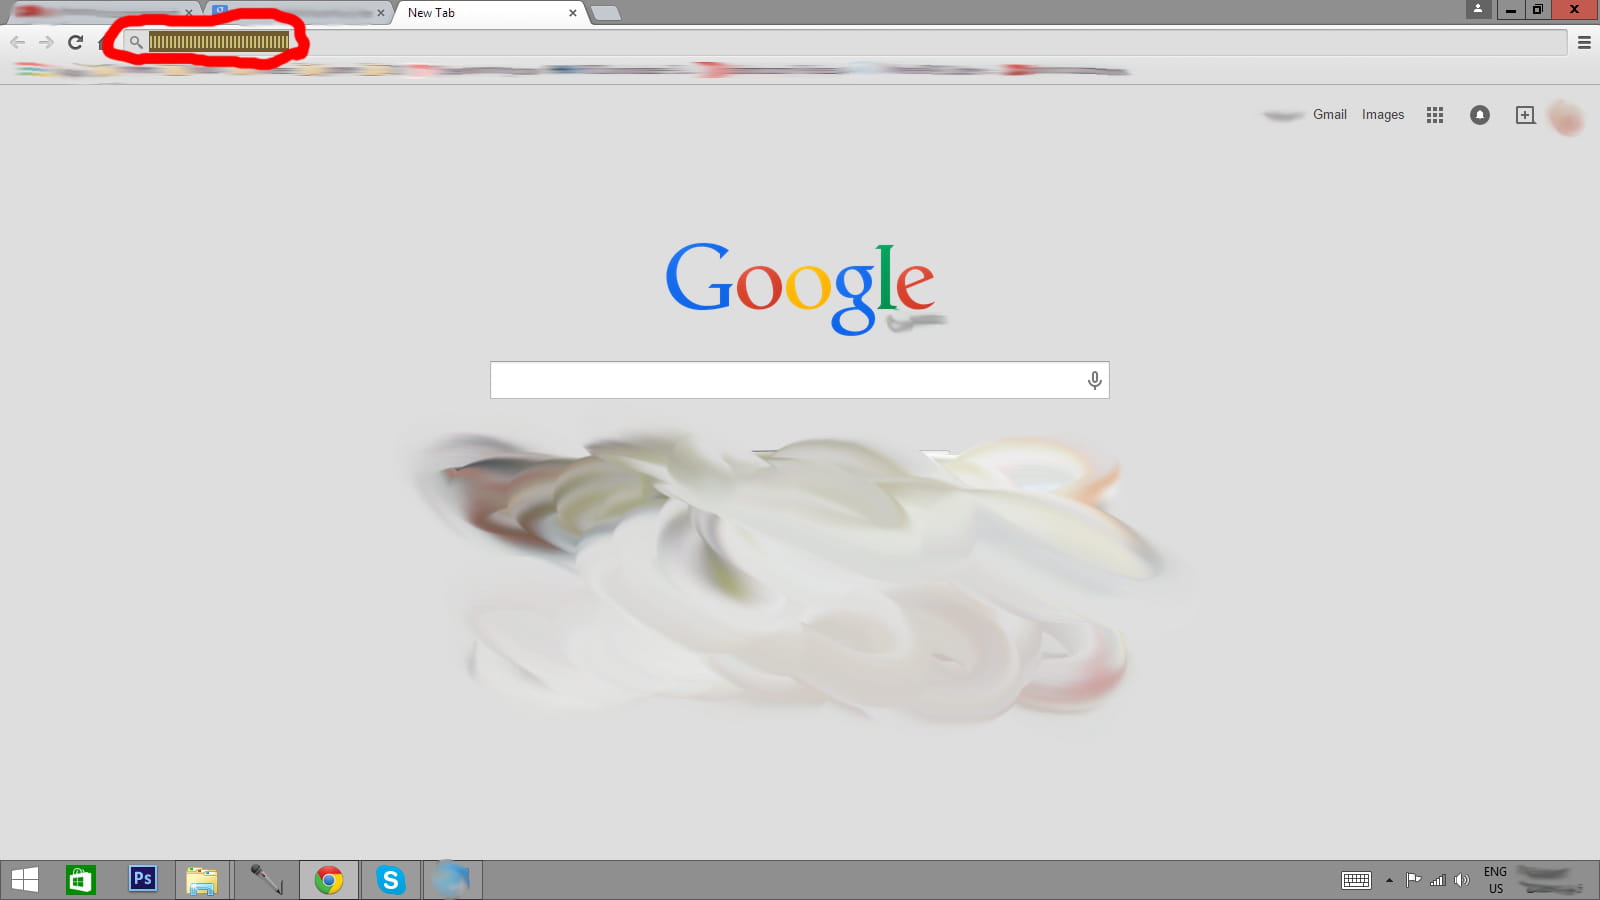Reload the current page
Viewport: 1600px width, 900px height.
(75, 42)
